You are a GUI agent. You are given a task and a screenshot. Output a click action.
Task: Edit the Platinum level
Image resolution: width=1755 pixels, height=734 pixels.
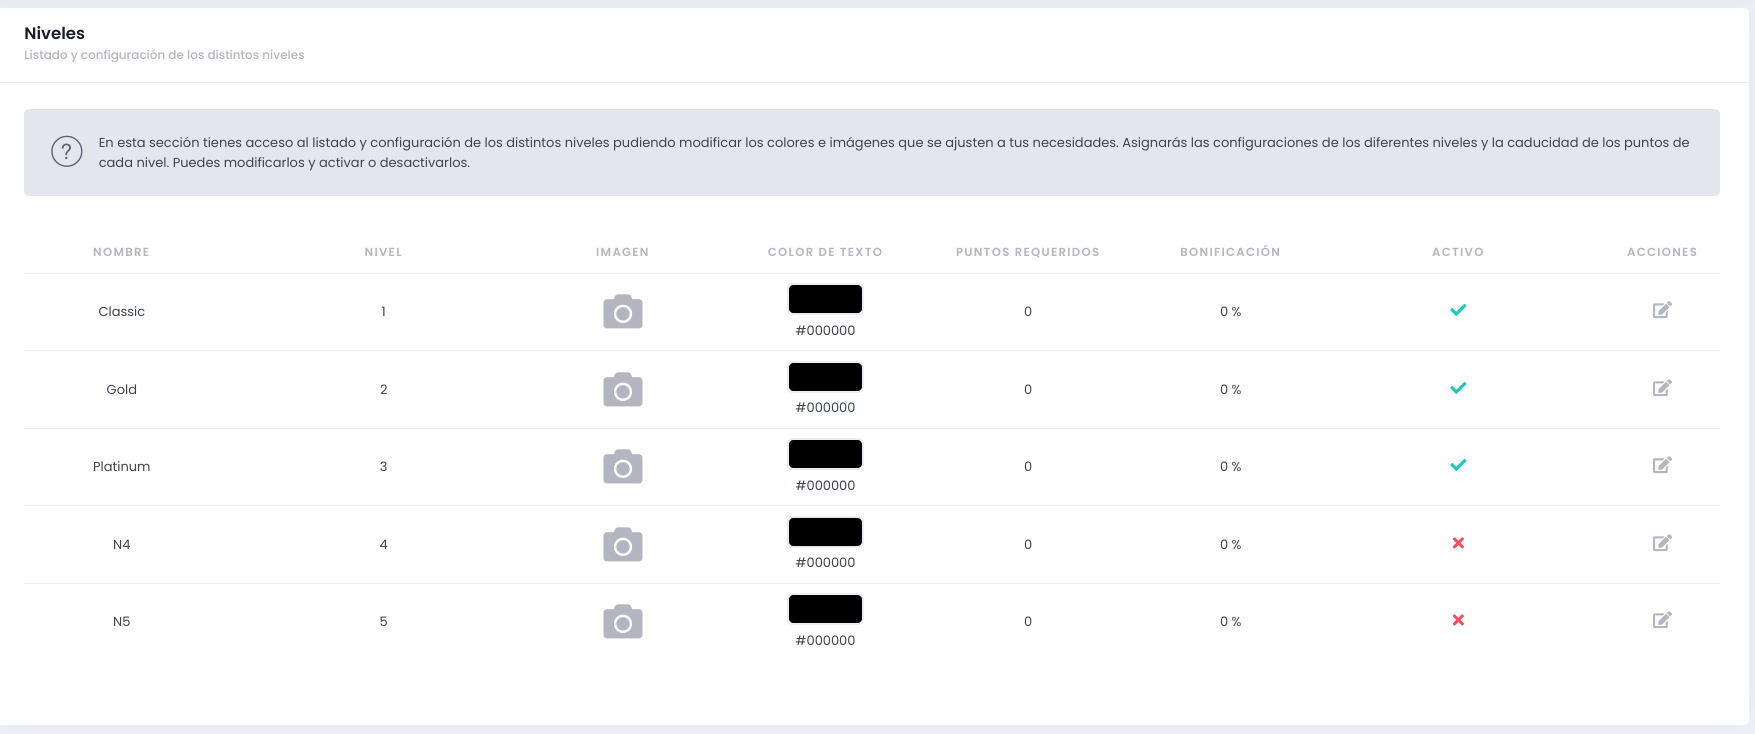(1662, 465)
